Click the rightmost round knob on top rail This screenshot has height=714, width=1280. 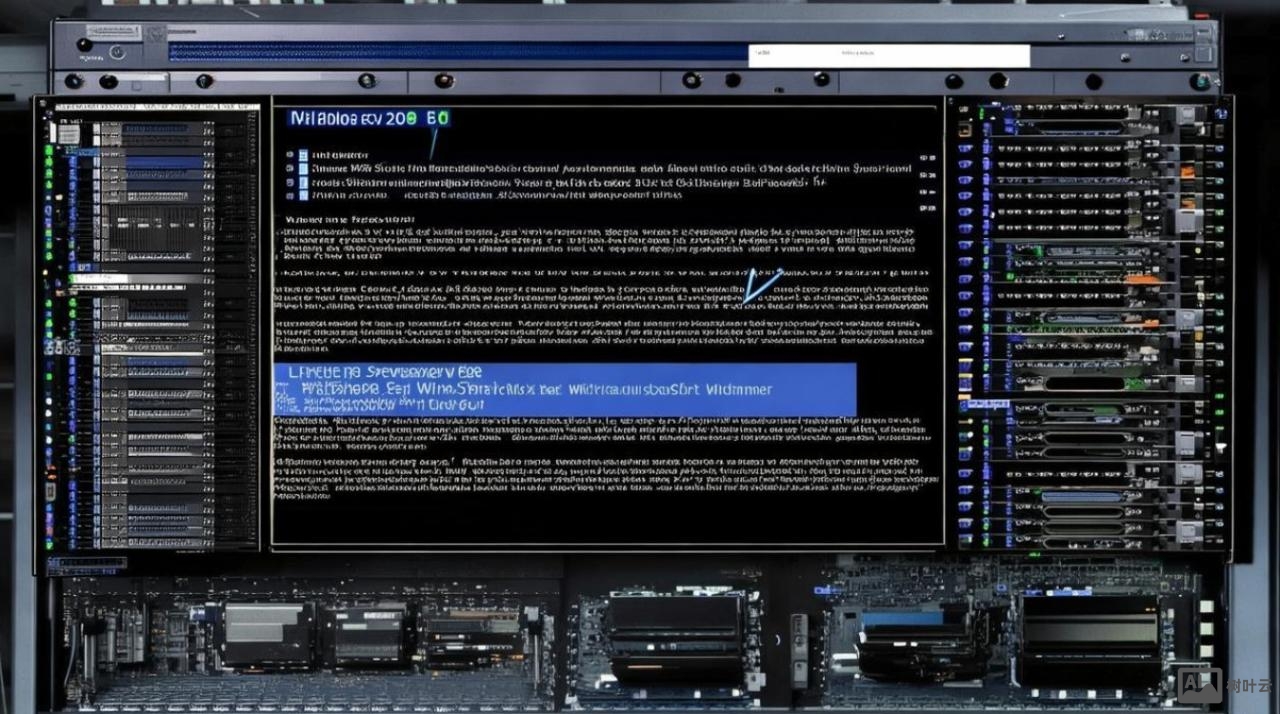pos(1196,81)
